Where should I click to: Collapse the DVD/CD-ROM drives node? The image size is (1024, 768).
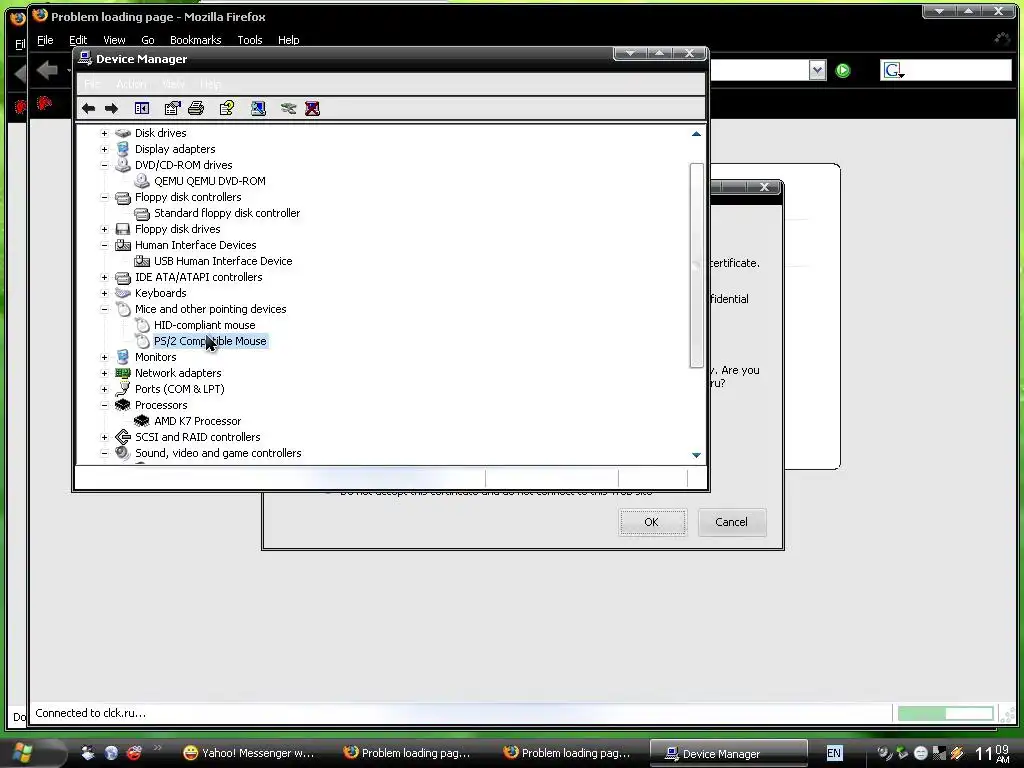click(x=104, y=165)
